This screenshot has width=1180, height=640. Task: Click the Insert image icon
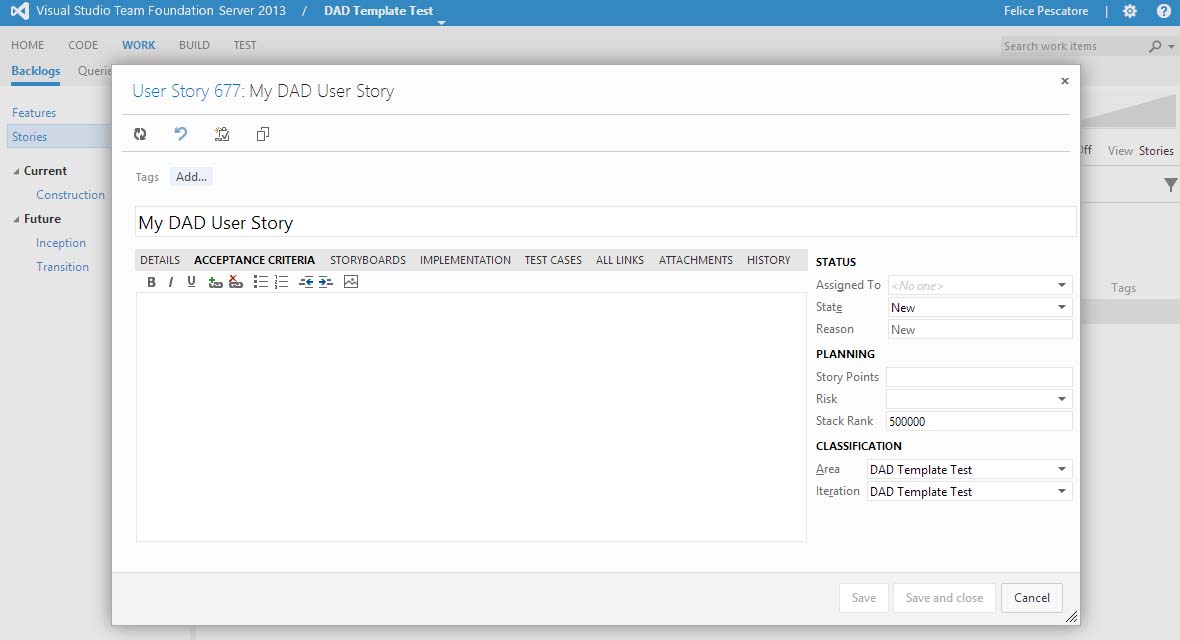(x=351, y=282)
